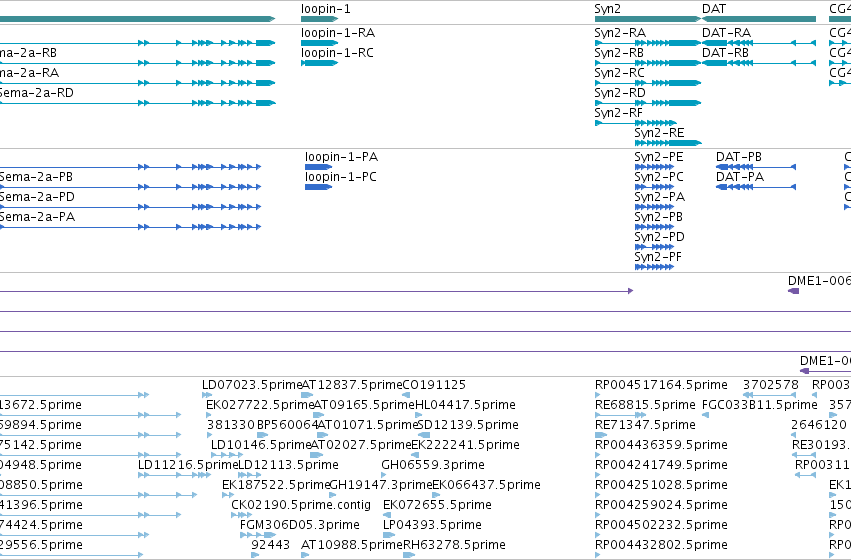Select Syn2-PA protein
Screen dimensions: 851x560
(654, 207)
